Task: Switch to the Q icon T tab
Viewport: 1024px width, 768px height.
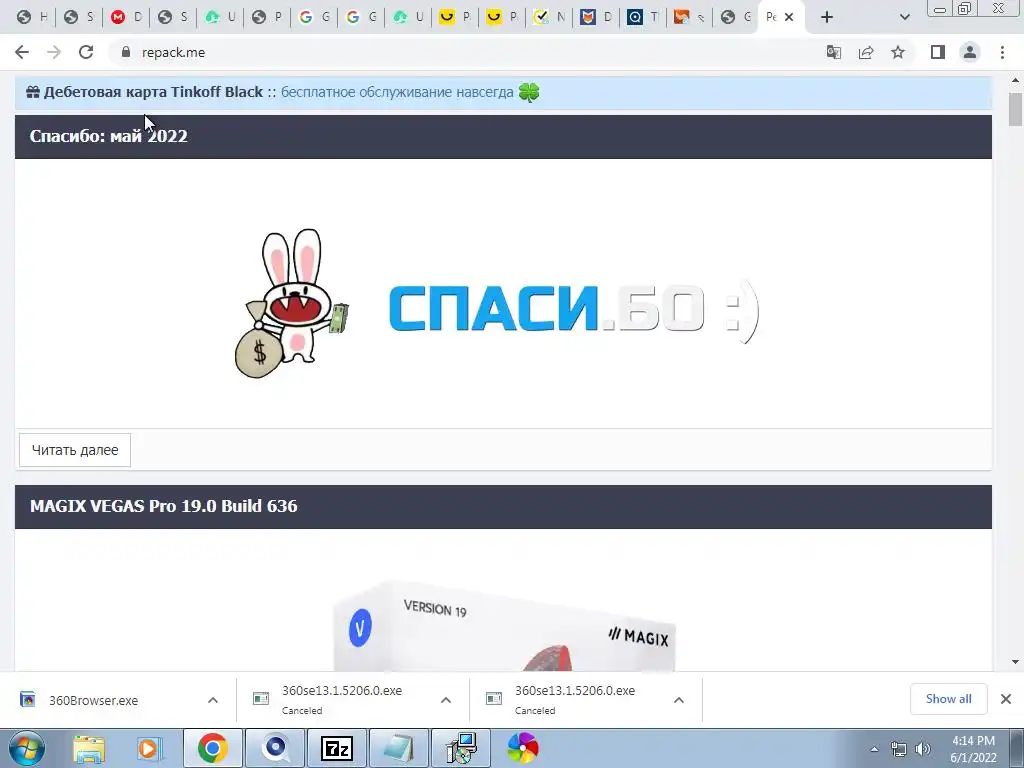Action: tap(644, 17)
